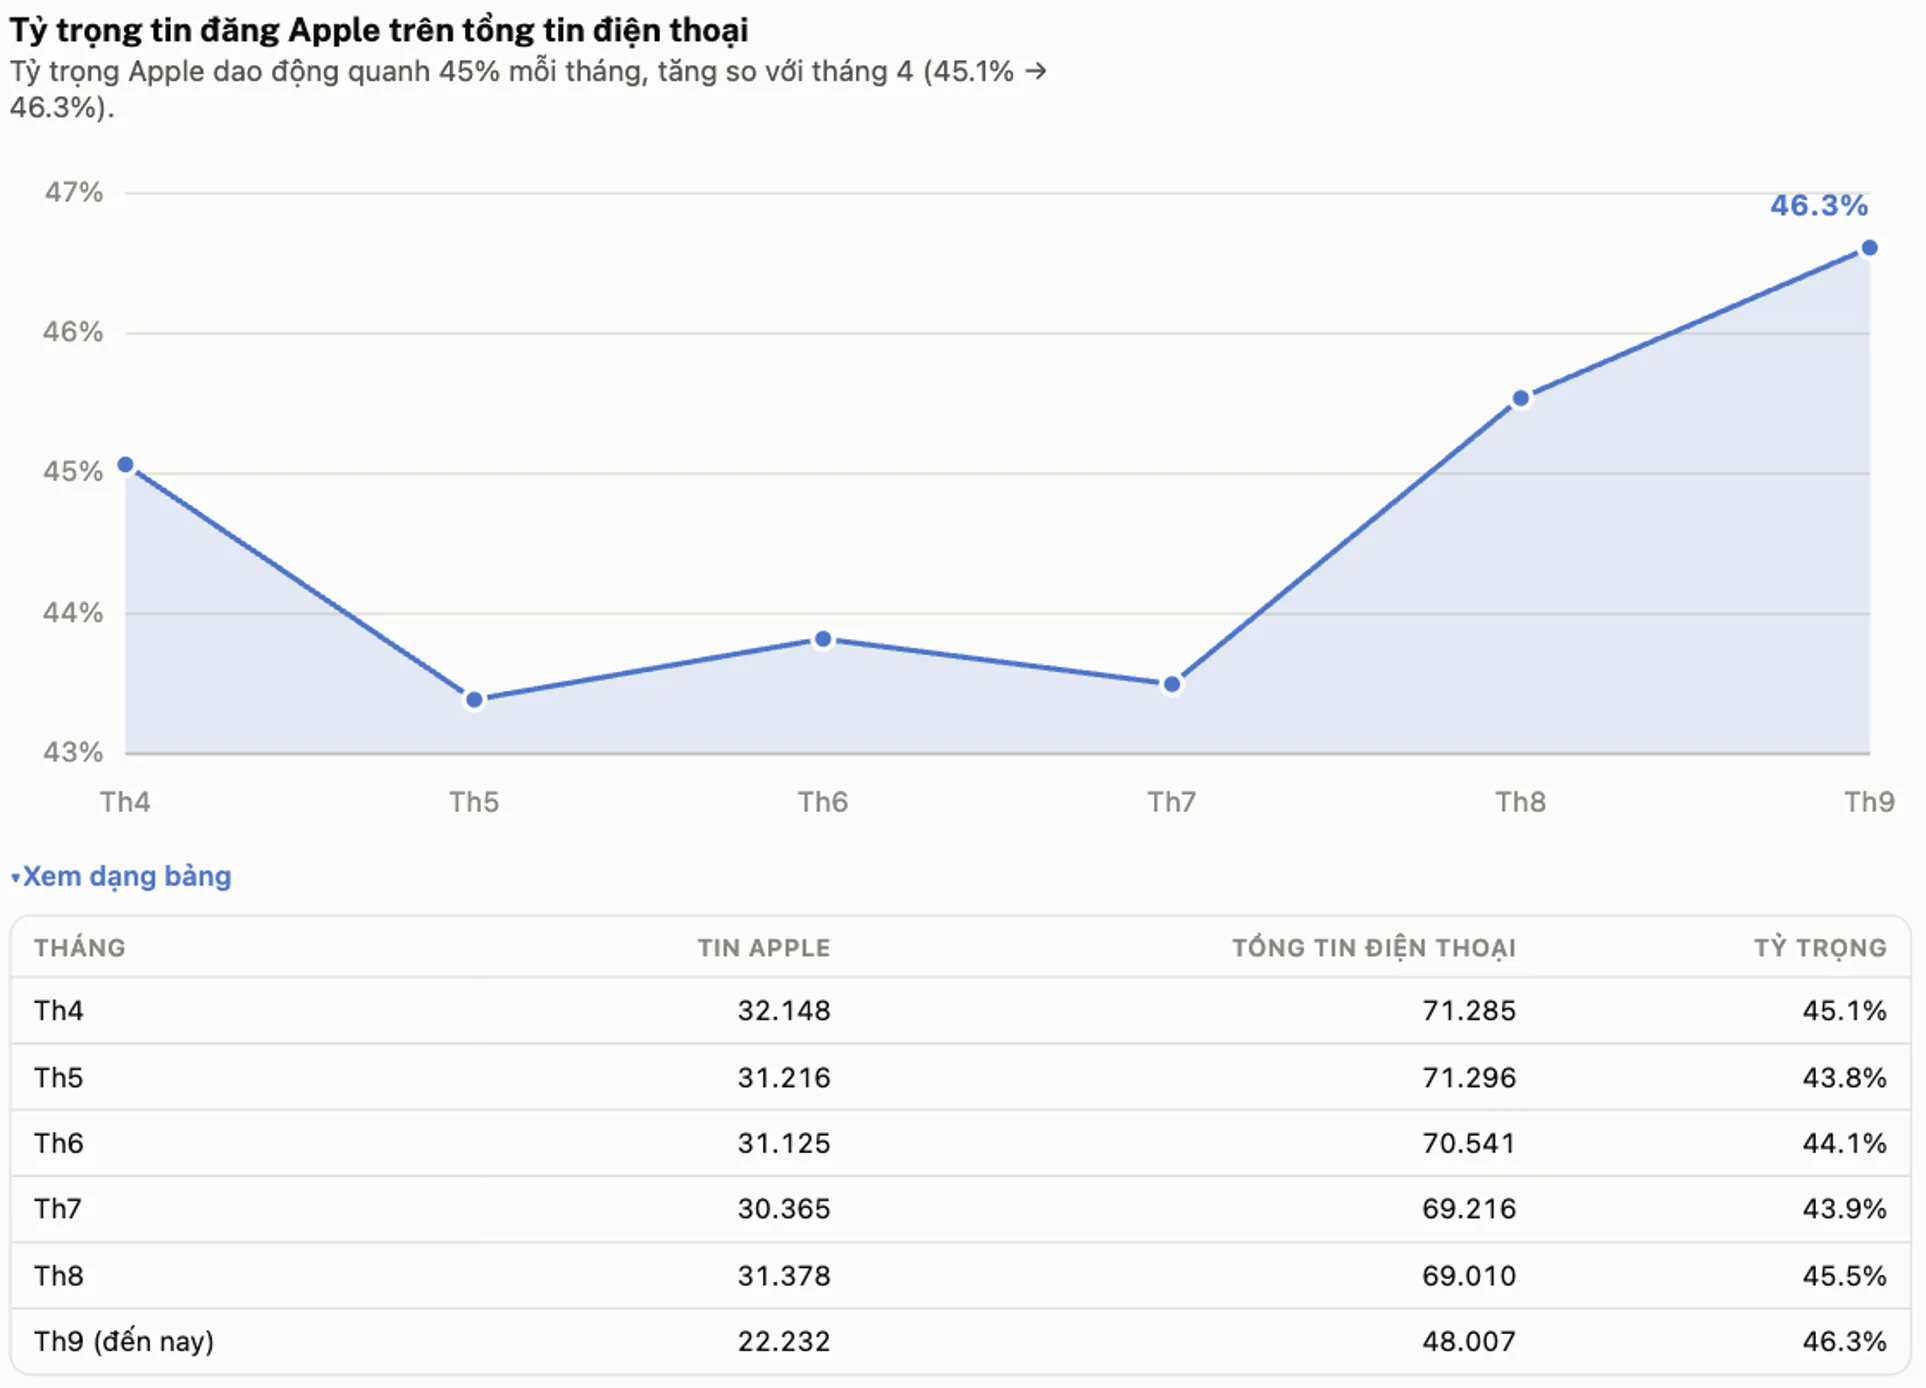The height and width of the screenshot is (1388, 1926).
Task: Click the Th5 data point on chart
Action: click(x=475, y=699)
